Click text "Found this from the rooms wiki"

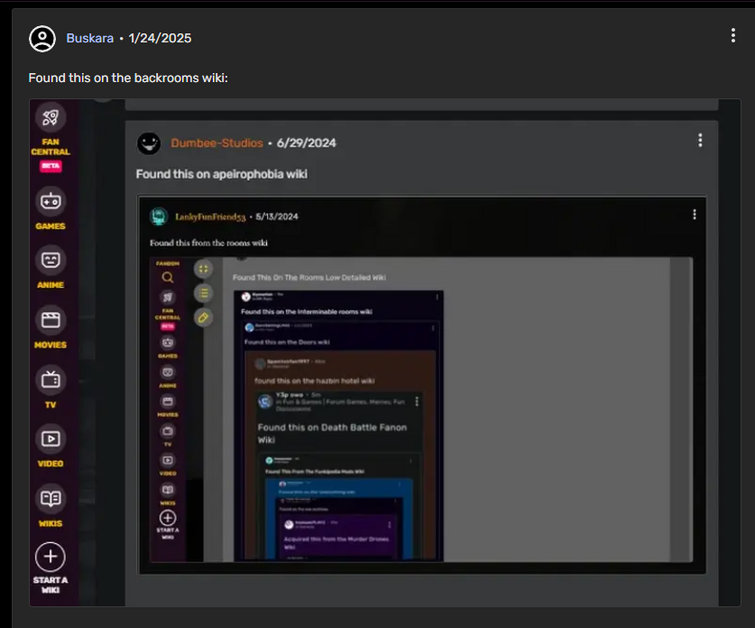coord(208,243)
